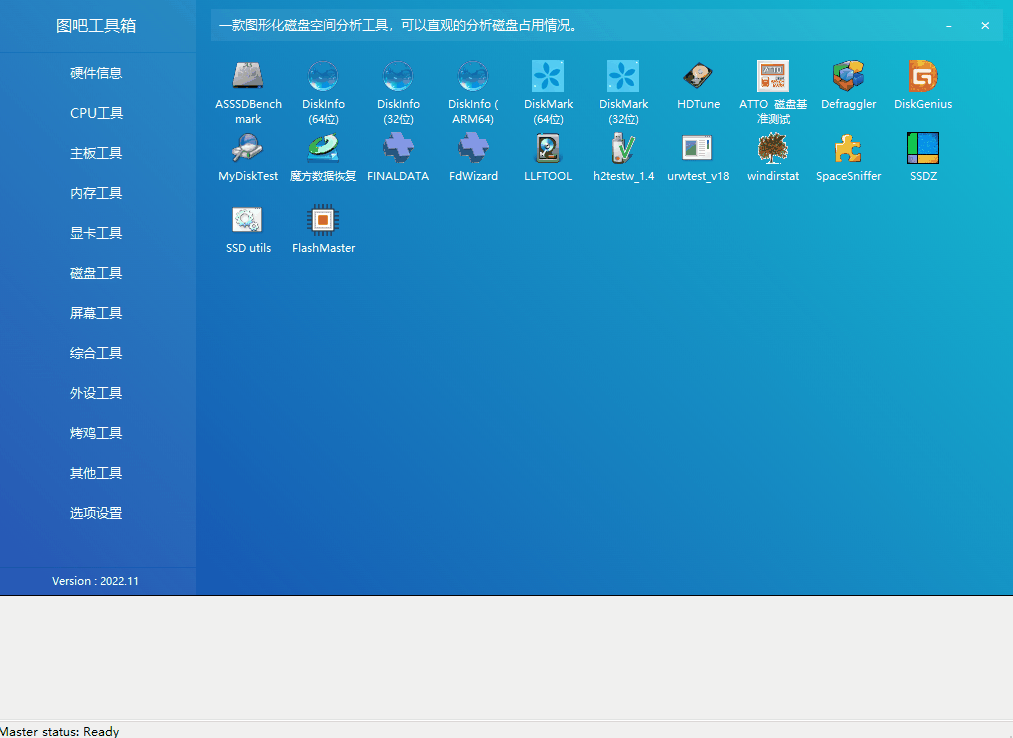The height and width of the screenshot is (738, 1013).
Task: Open DiskMark (64位) benchmark tool
Action: pos(548,77)
